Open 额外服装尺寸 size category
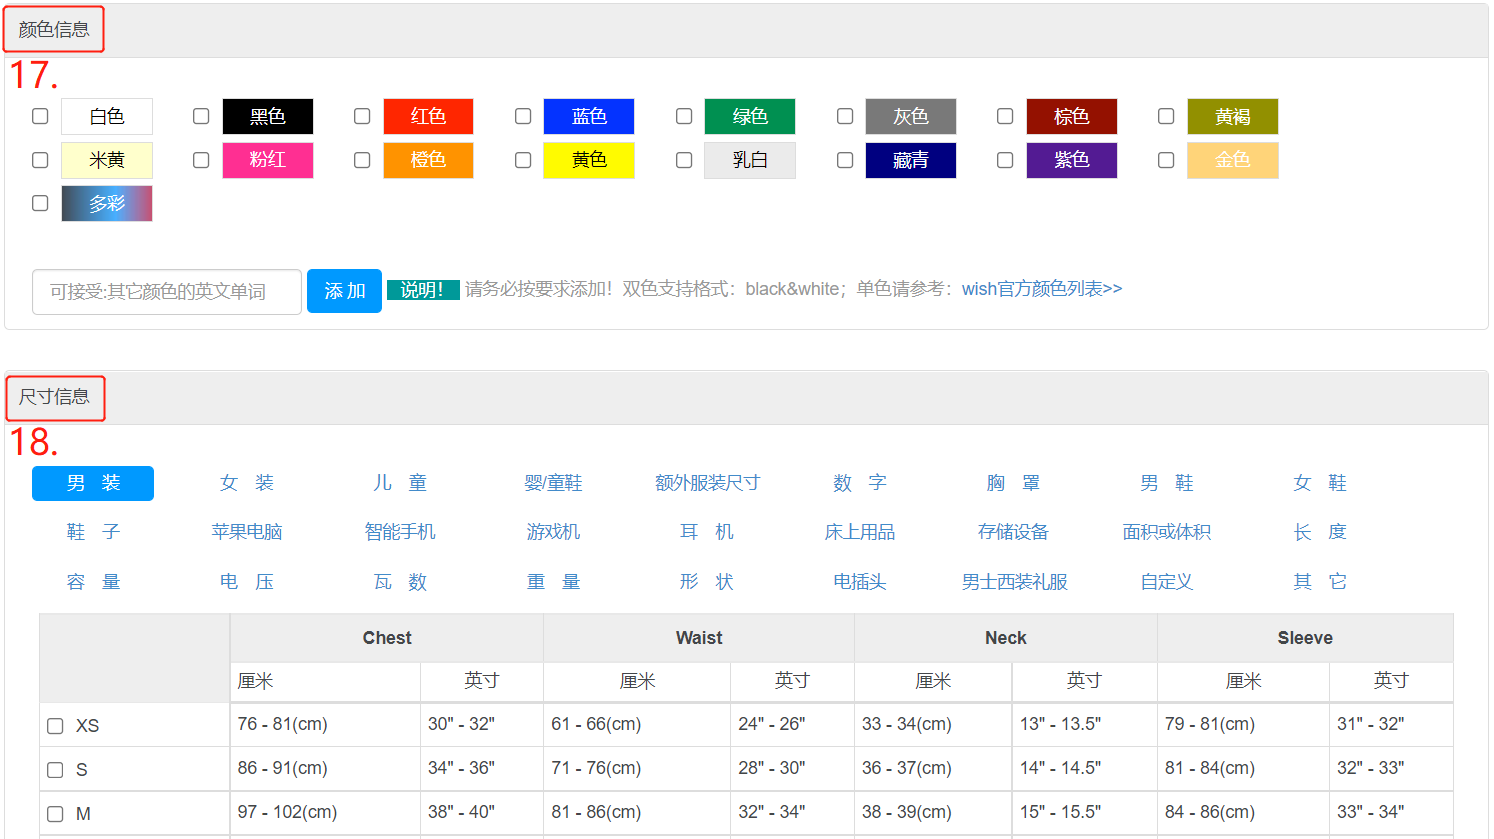The height and width of the screenshot is (839, 1494). click(707, 483)
